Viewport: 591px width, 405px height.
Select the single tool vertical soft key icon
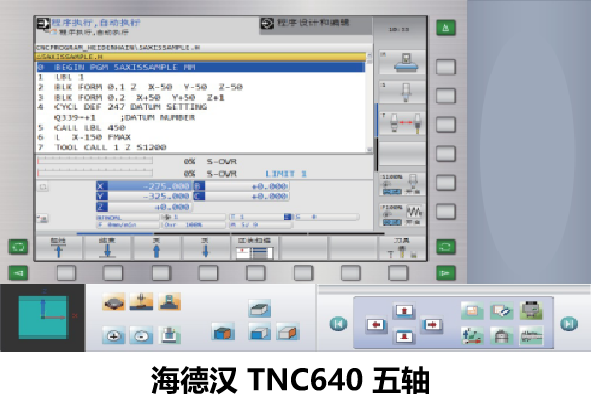tap(402, 92)
